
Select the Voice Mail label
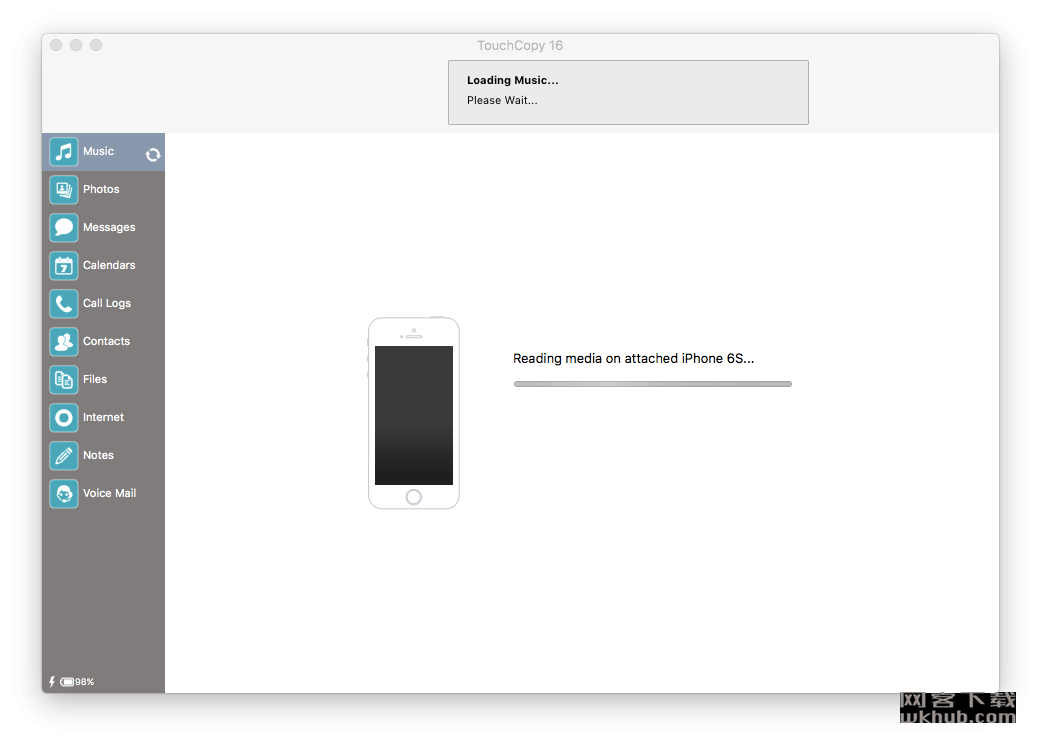click(110, 493)
